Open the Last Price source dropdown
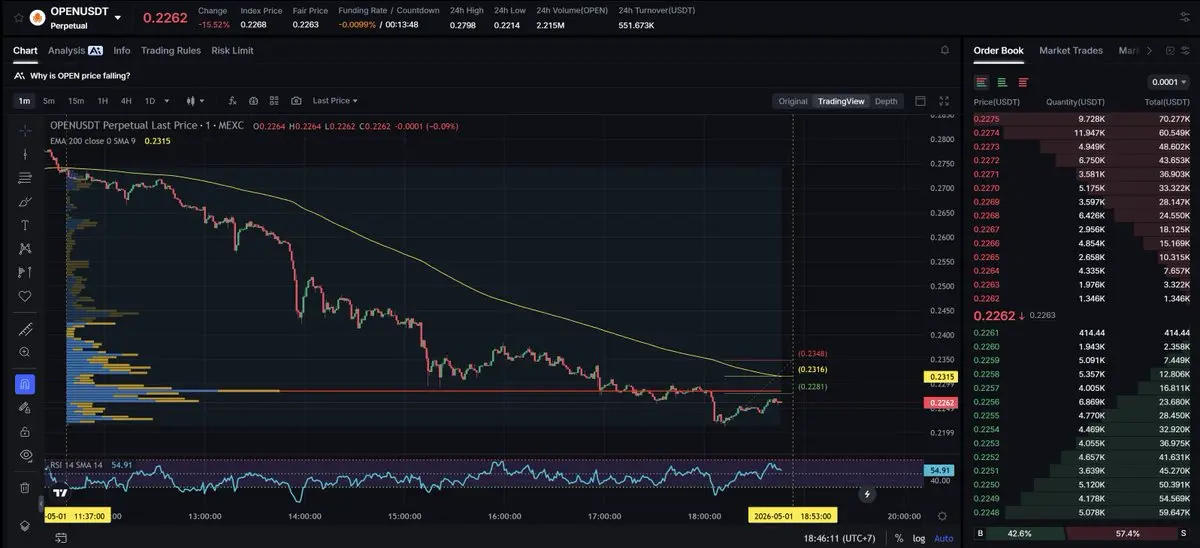 point(335,101)
